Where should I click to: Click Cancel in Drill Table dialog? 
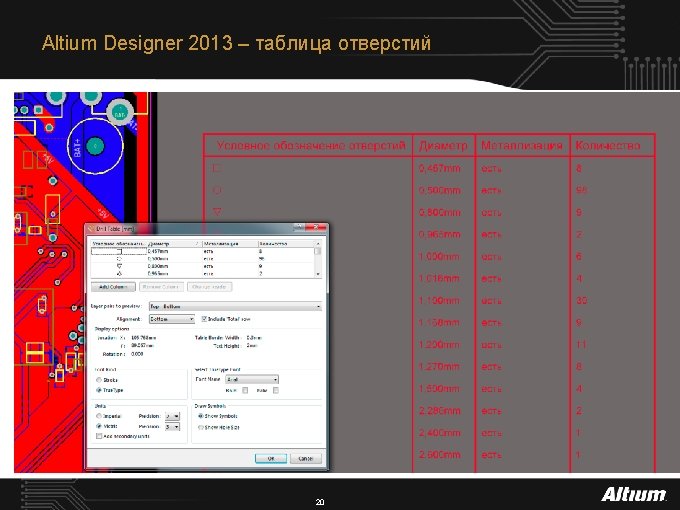306,458
